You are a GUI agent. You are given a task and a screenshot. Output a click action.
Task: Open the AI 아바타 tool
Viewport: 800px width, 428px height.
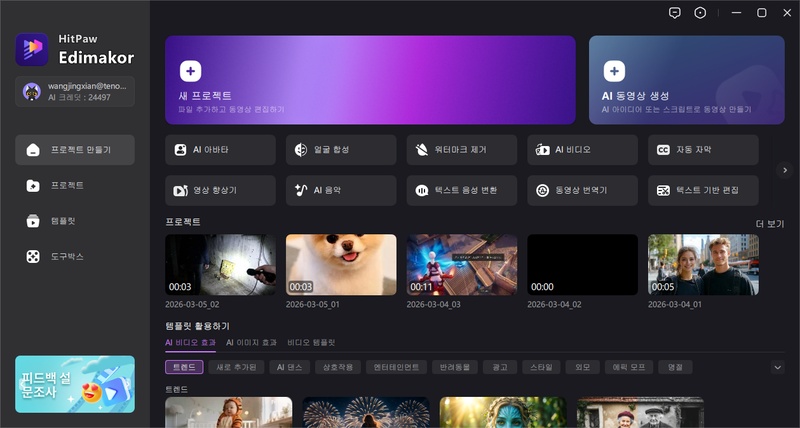(220, 150)
